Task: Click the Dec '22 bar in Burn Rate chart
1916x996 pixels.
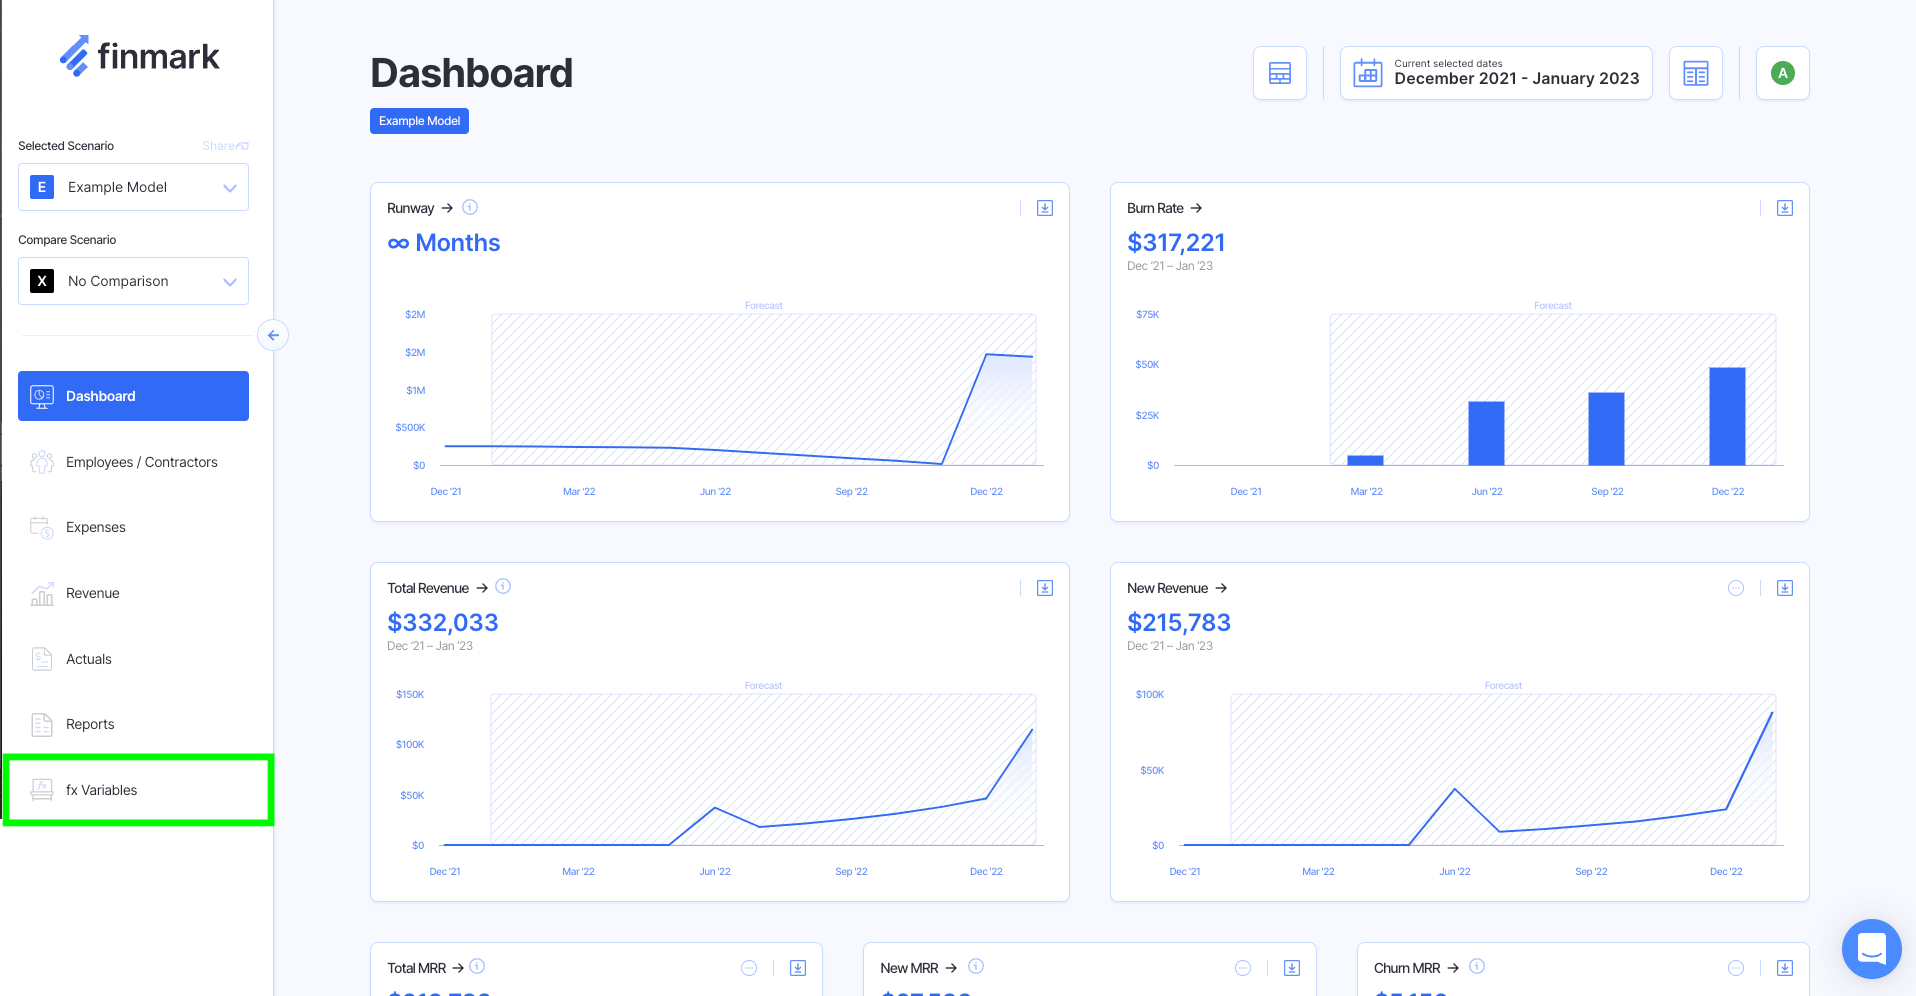Action: 1727,416
